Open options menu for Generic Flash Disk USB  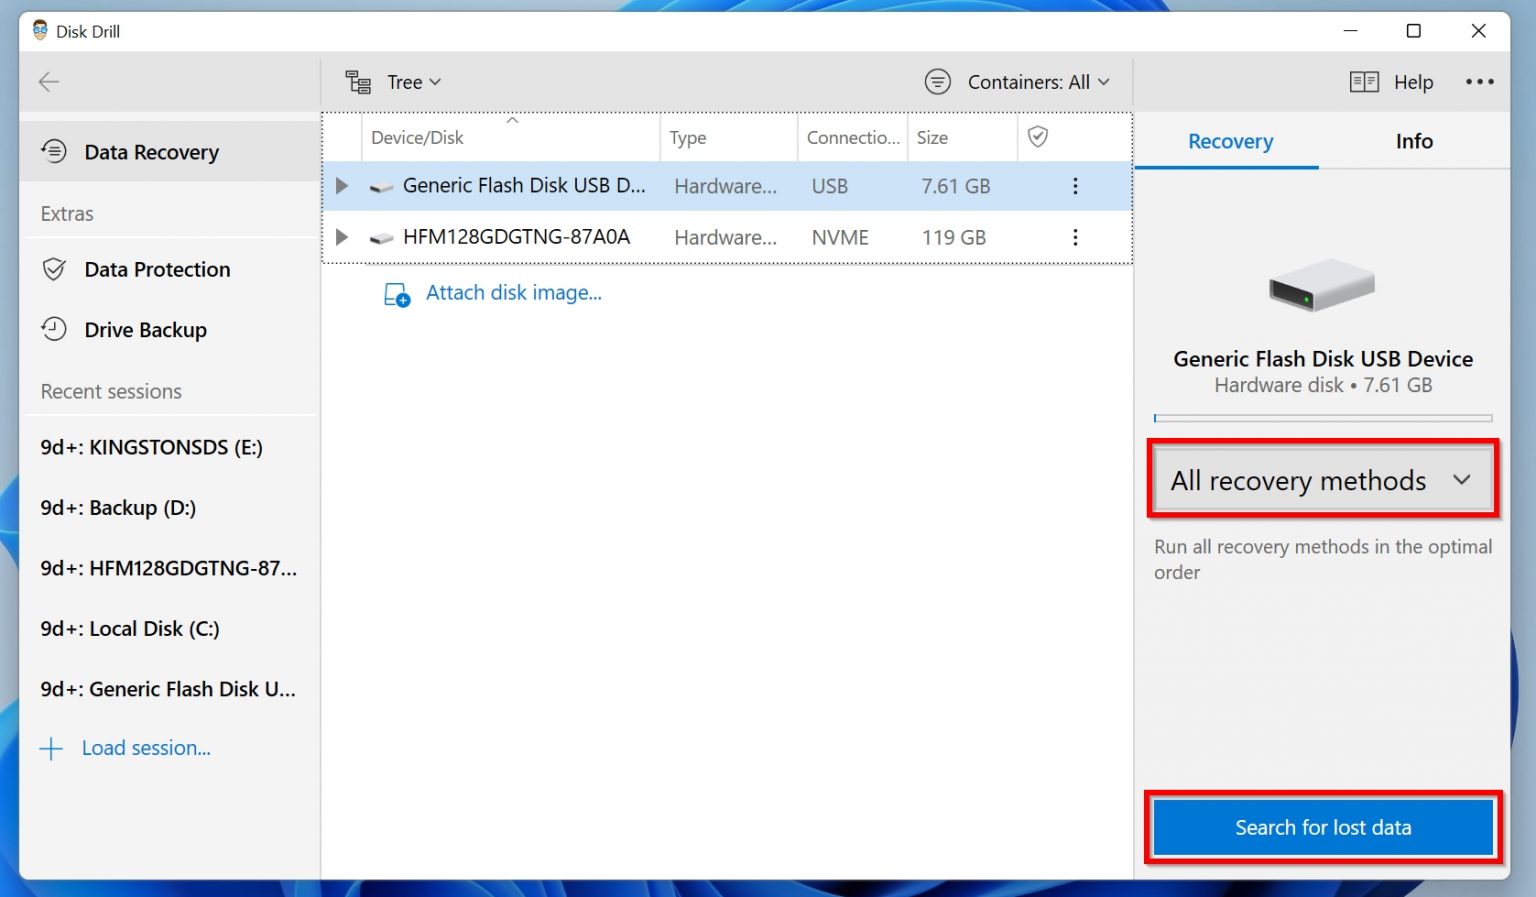(x=1075, y=186)
